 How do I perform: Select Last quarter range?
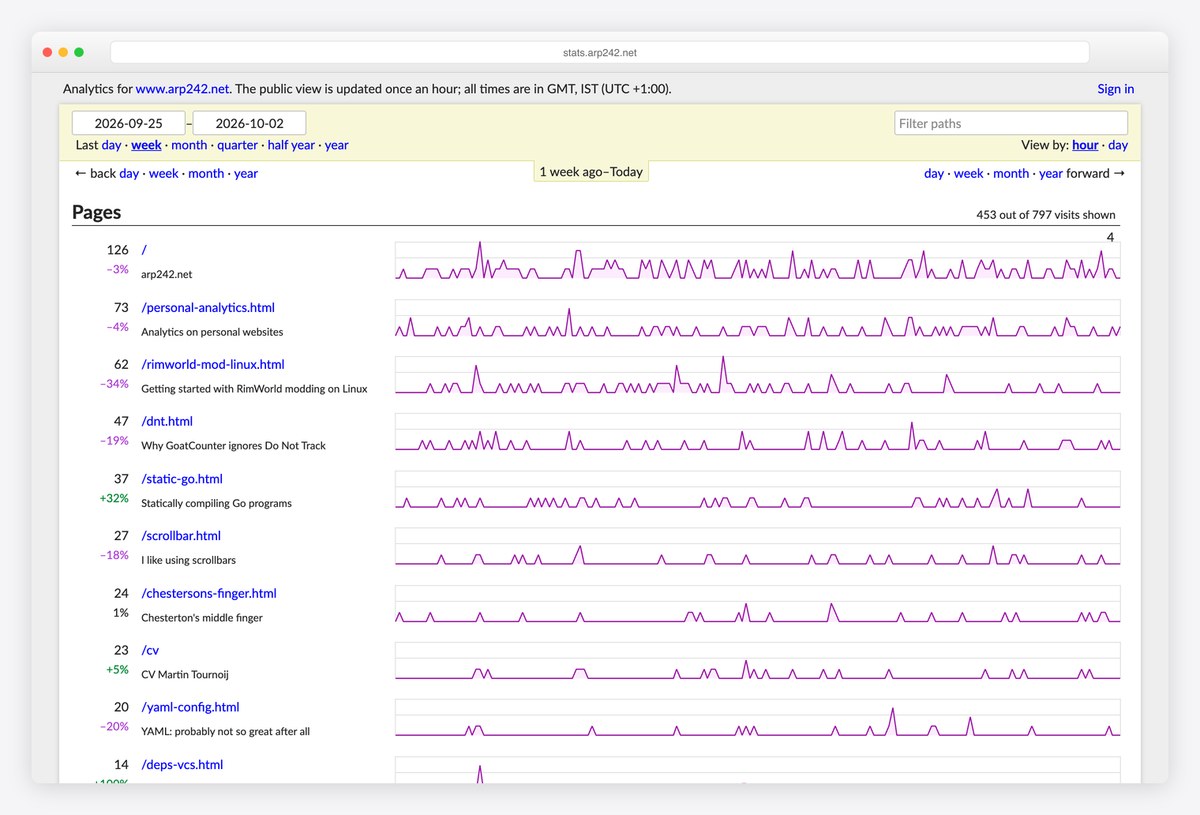click(237, 145)
